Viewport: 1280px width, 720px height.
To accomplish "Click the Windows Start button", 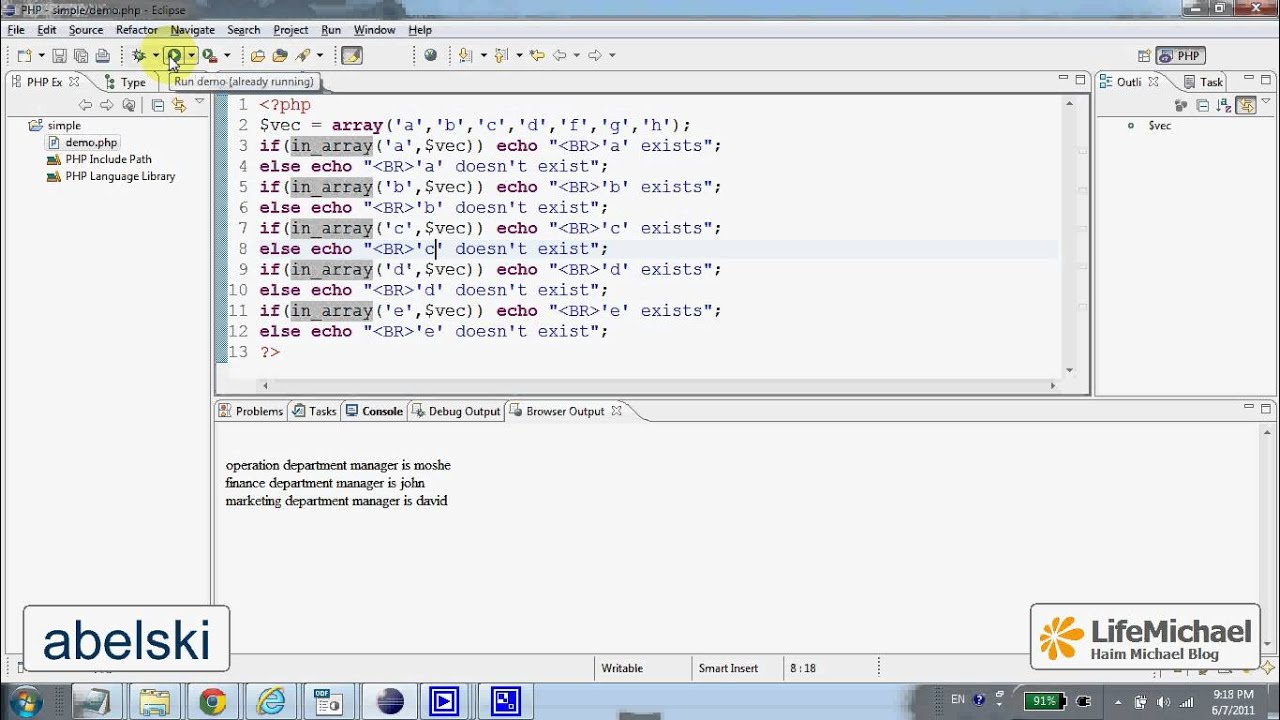I will (x=26, y=702).
